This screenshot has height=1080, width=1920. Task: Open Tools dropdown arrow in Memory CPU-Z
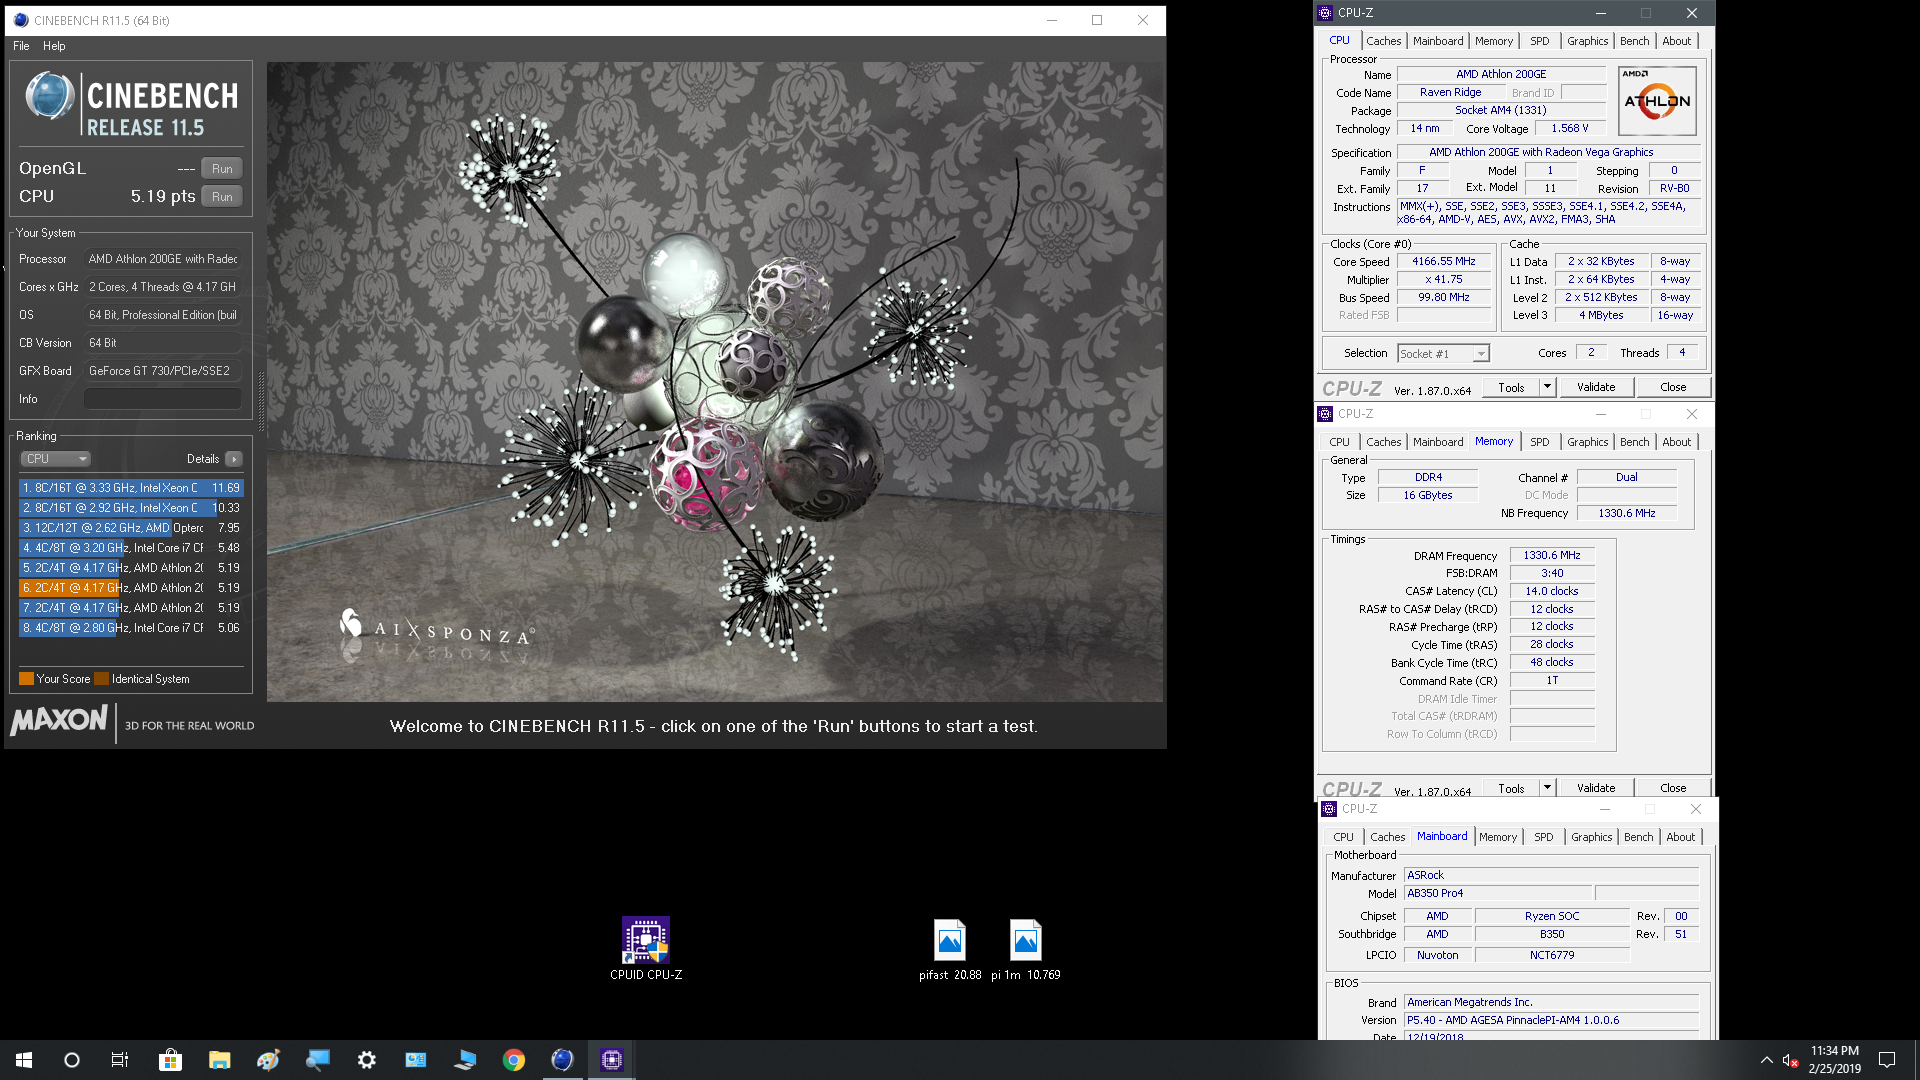pyautogui.click(x=1547, y=788)
